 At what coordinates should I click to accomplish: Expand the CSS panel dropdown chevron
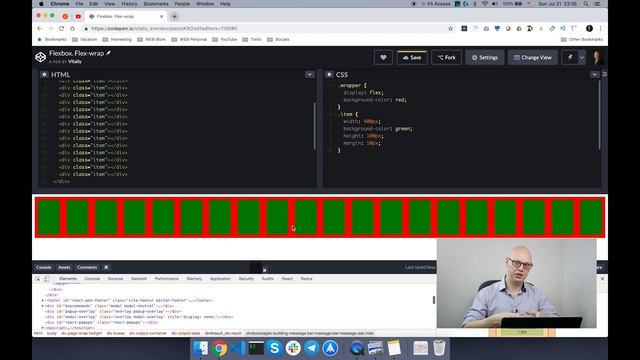594,75
